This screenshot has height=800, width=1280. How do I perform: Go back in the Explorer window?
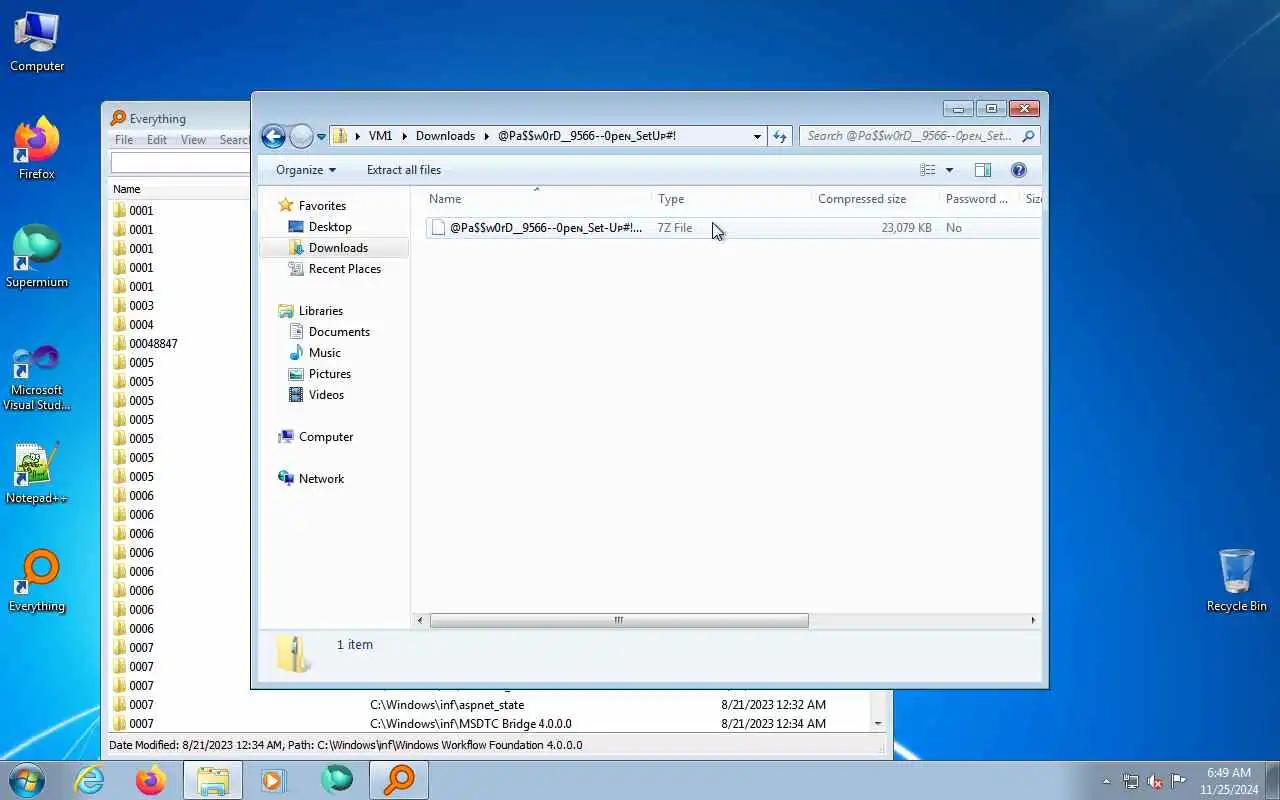pyautogui.click(x=273, y=136)
